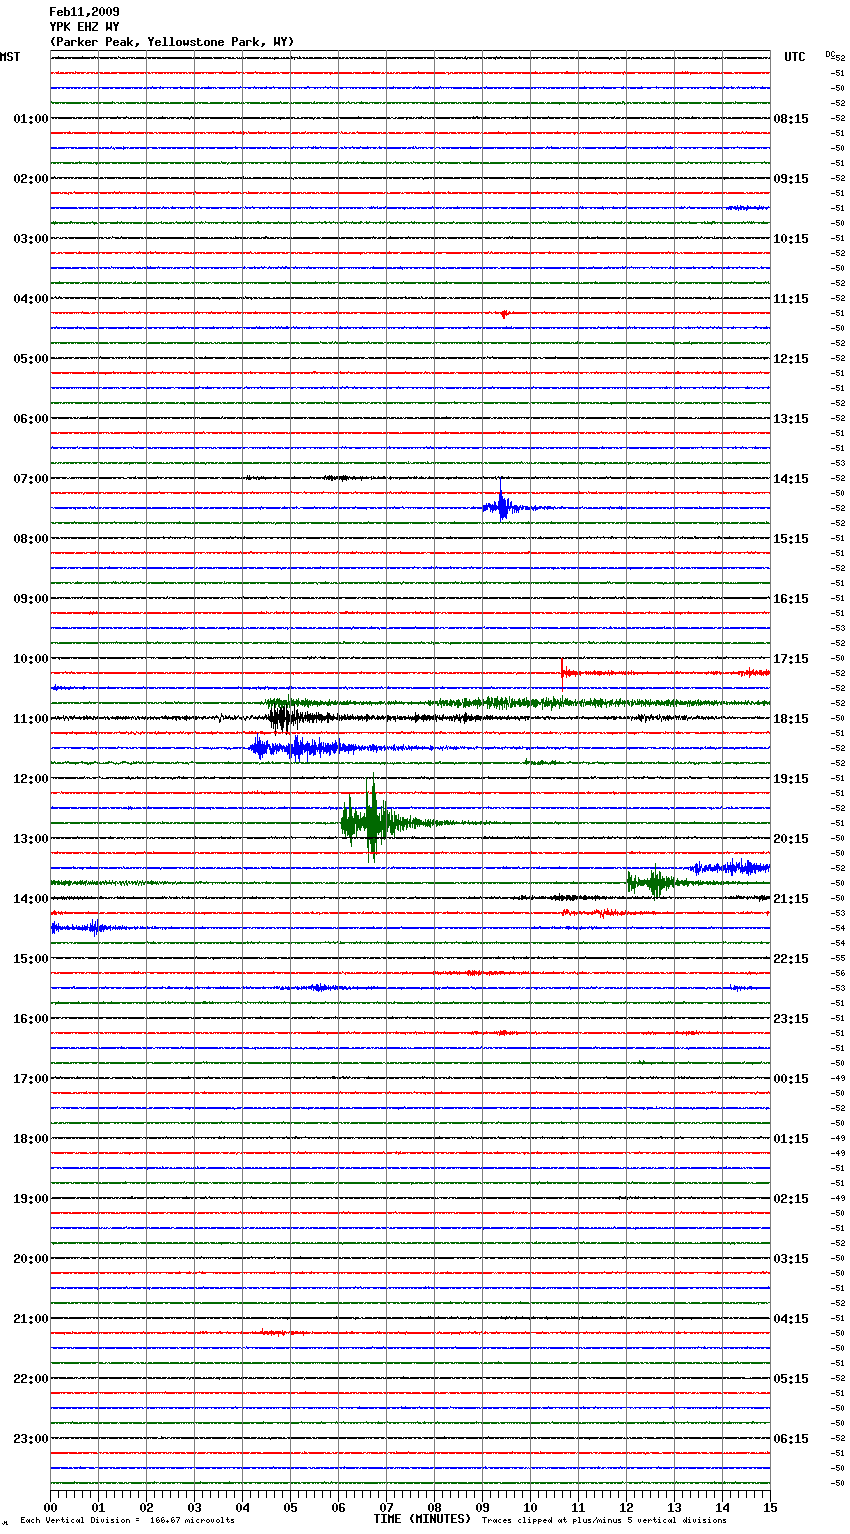
Task: Click the UTC column header
Action: coord(794,57)
